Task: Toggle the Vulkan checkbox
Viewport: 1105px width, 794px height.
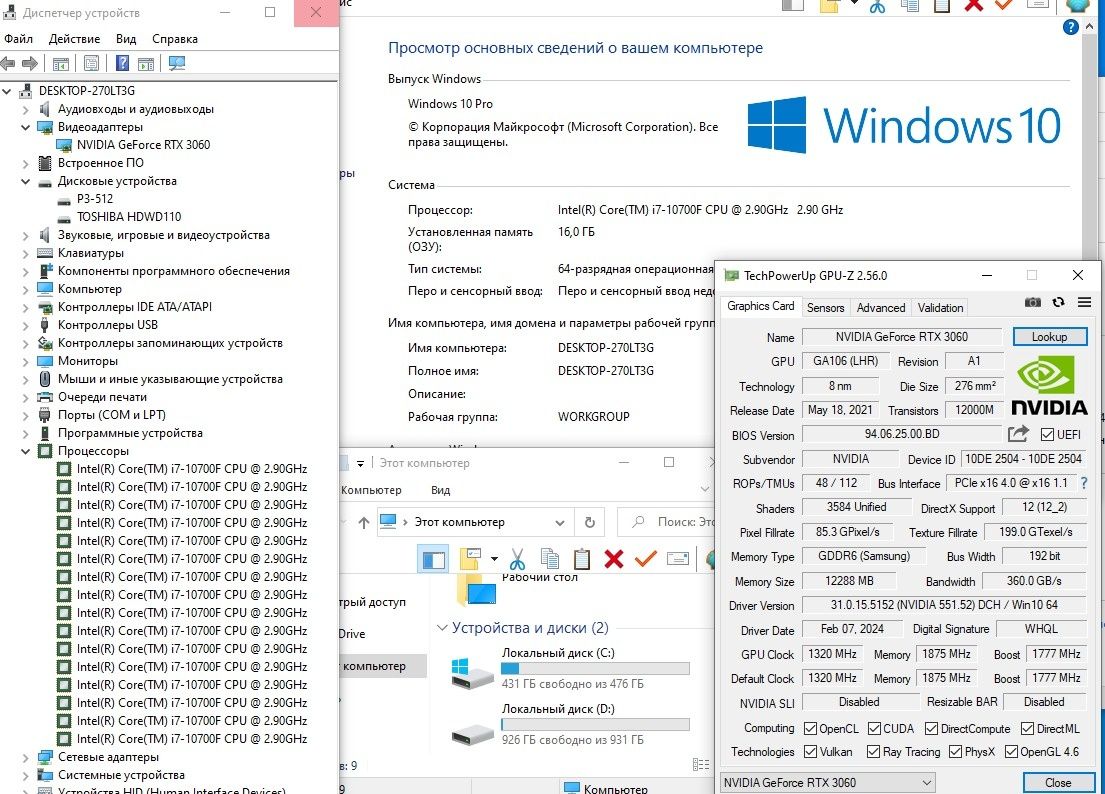Action: [x=810, y=752]
